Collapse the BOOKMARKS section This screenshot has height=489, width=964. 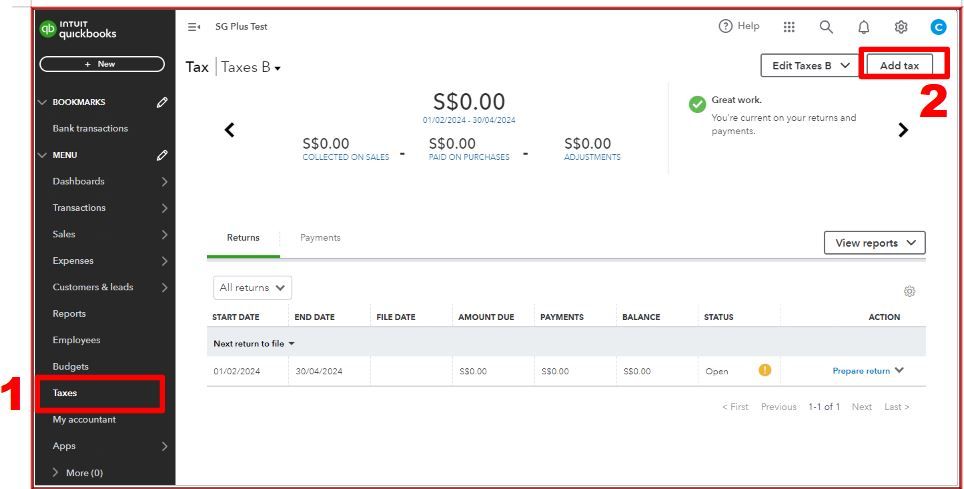coord(42,102)
